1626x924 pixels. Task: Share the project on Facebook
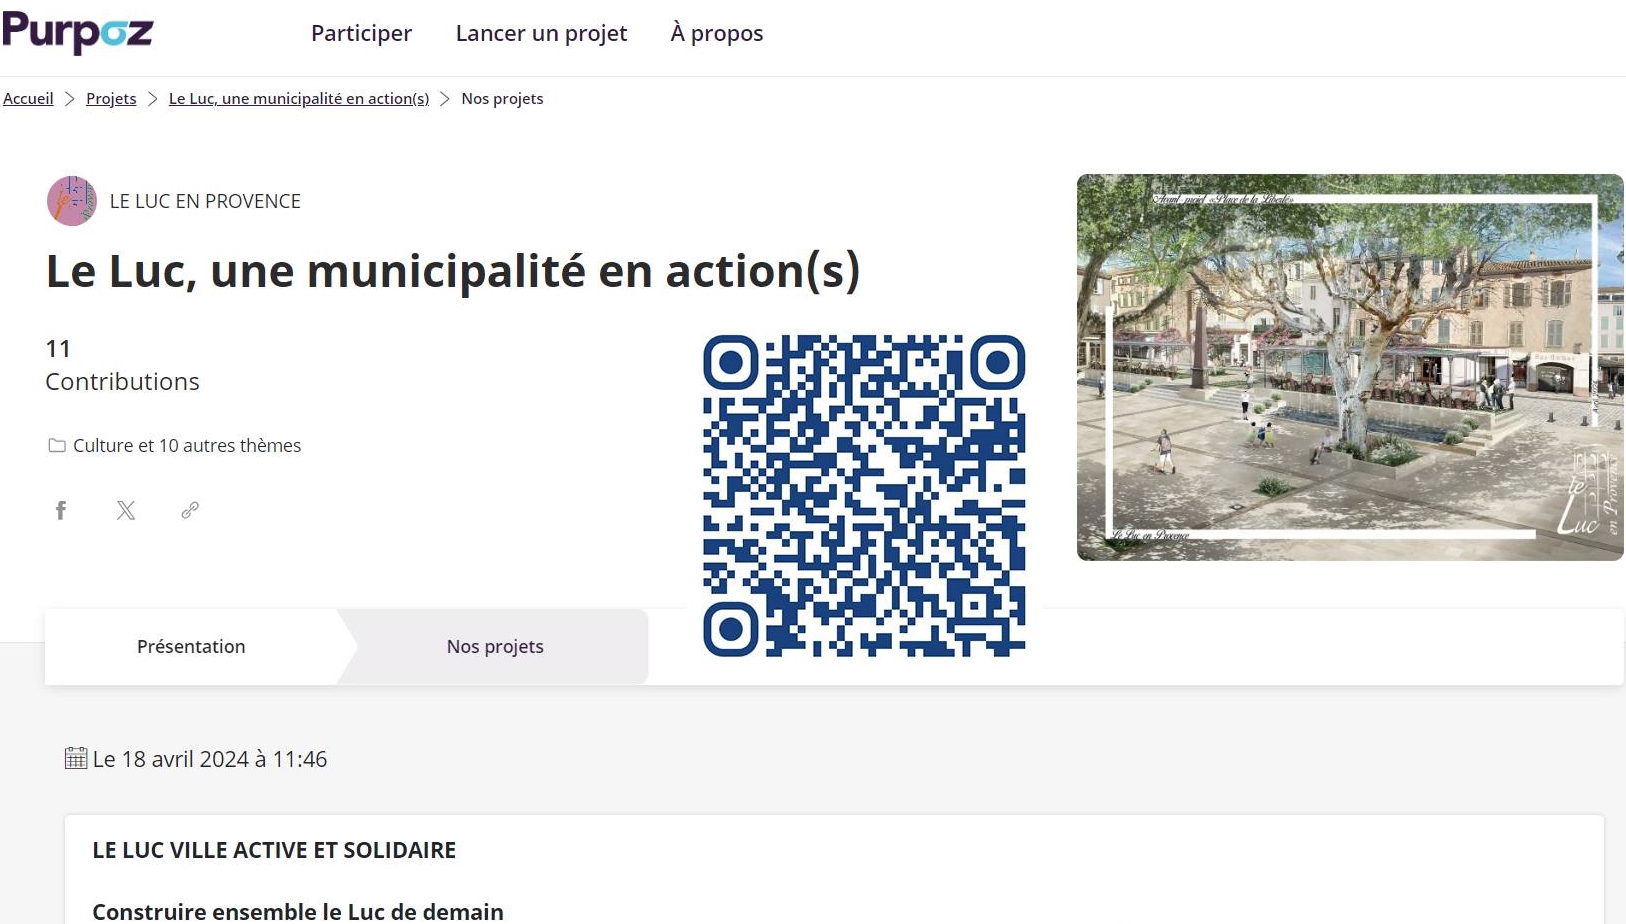pos(61,511)
